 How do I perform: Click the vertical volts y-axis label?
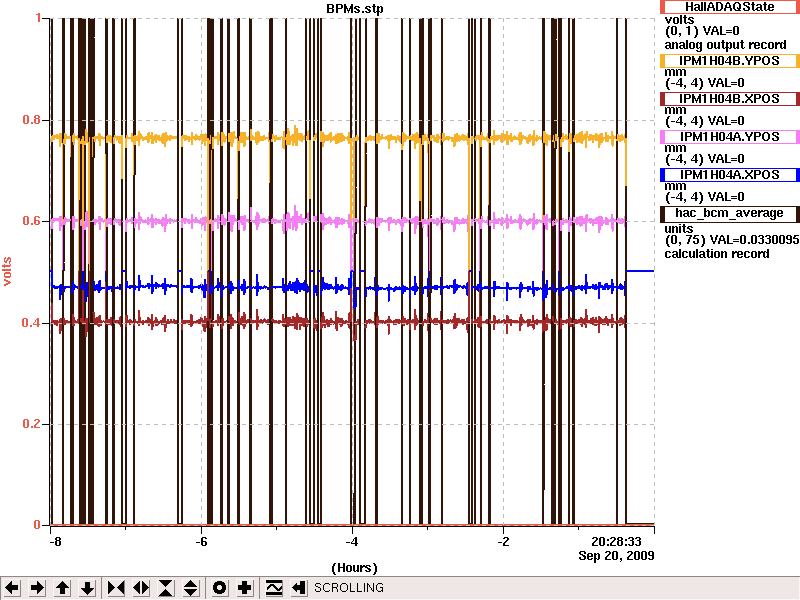(7, 271)
